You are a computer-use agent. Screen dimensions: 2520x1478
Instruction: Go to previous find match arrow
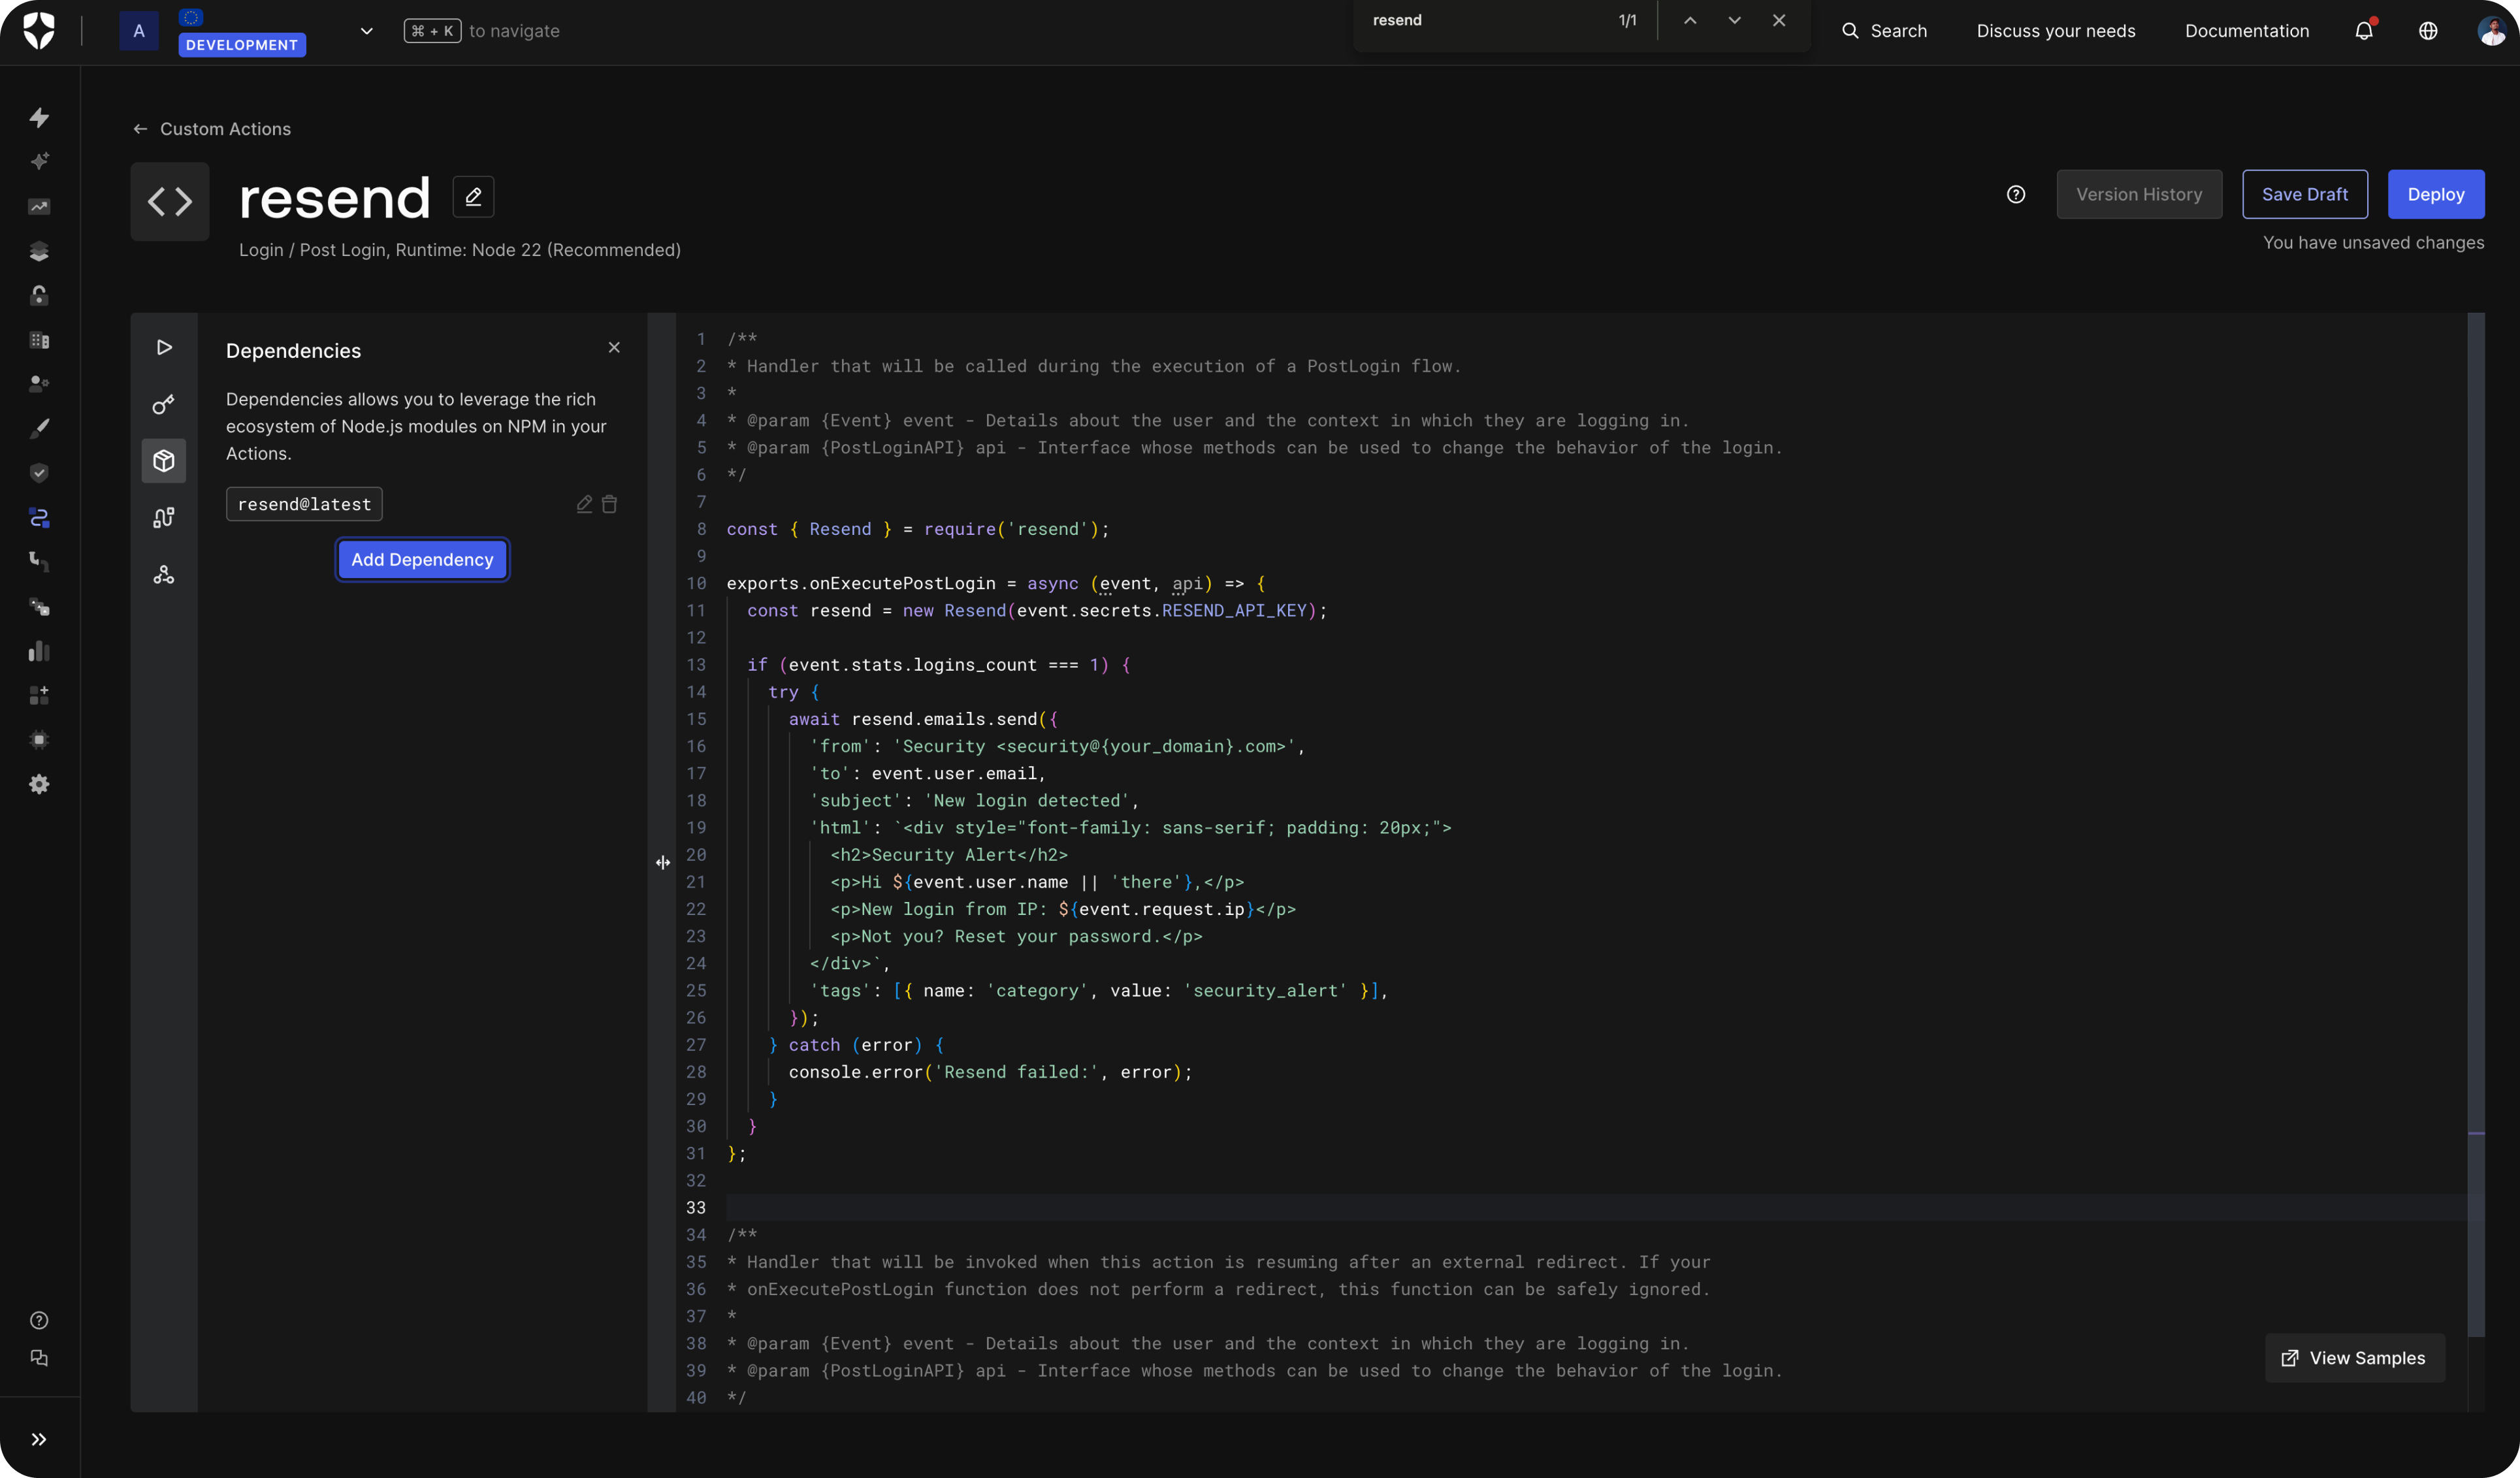(1690, 20)
